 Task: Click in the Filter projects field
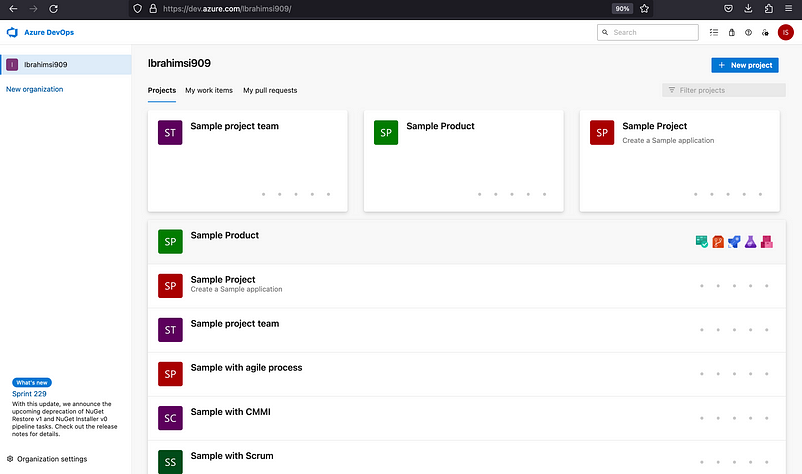(x=724, y=90)
